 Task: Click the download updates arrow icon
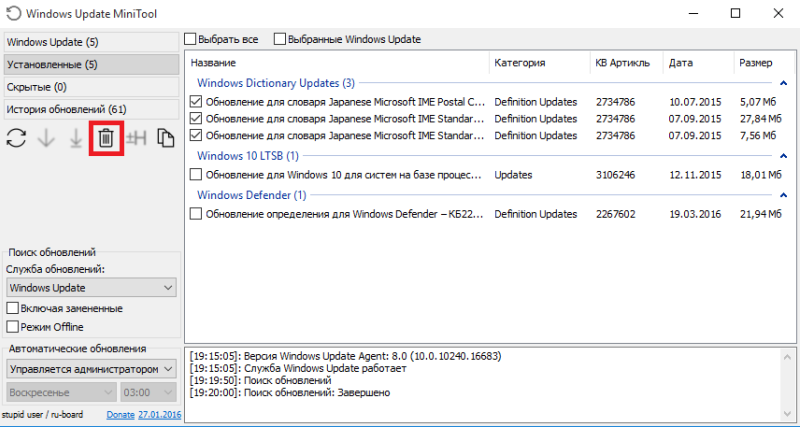click(46, 138)
